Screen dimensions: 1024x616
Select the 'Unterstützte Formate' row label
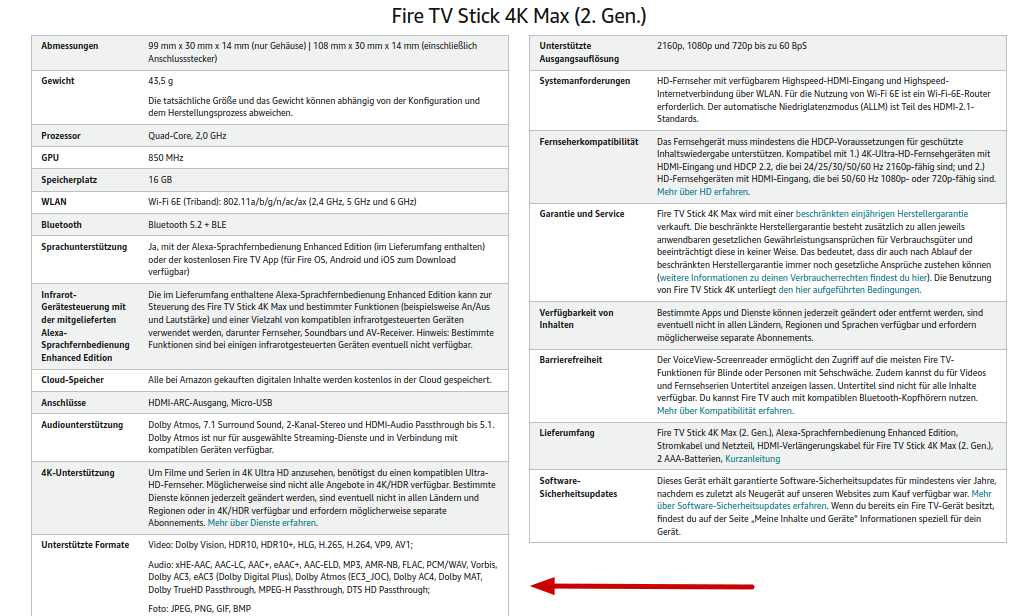85,545
